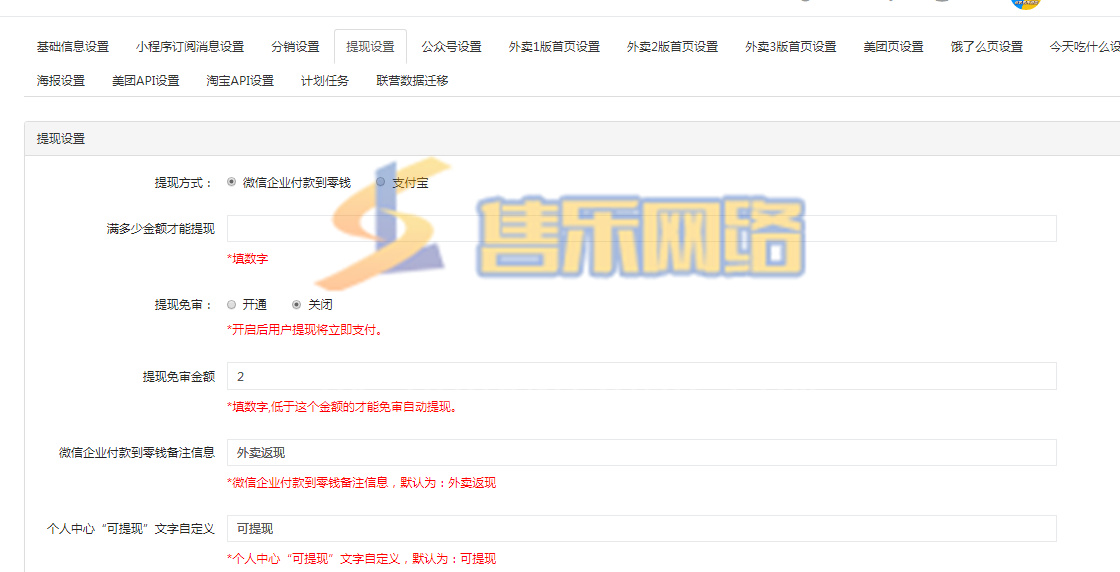
Task: Open the 计划任务 tab
Action: tap(325, 81)
